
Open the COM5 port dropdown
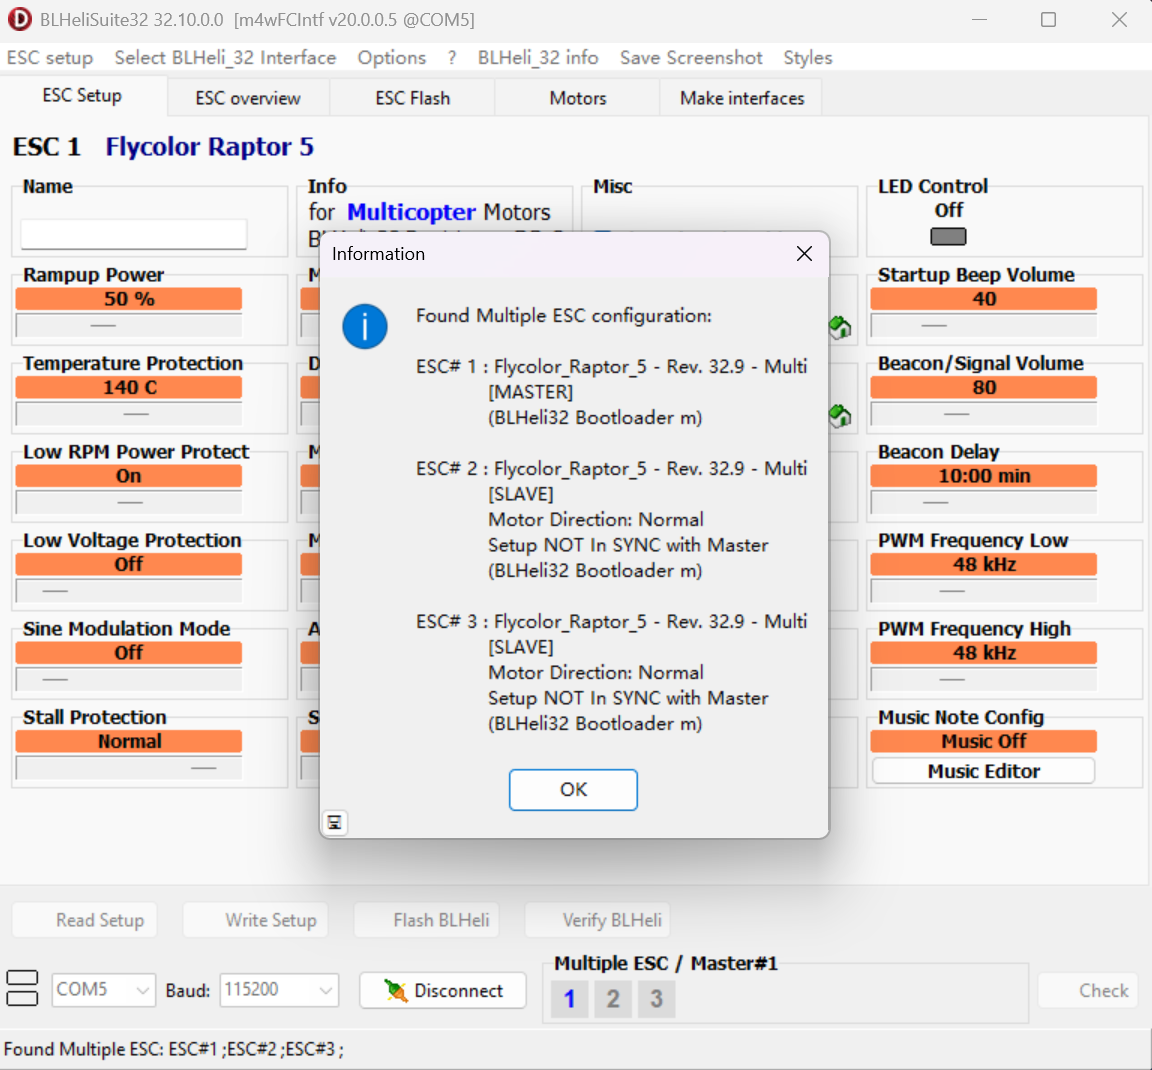click(103, 989)
